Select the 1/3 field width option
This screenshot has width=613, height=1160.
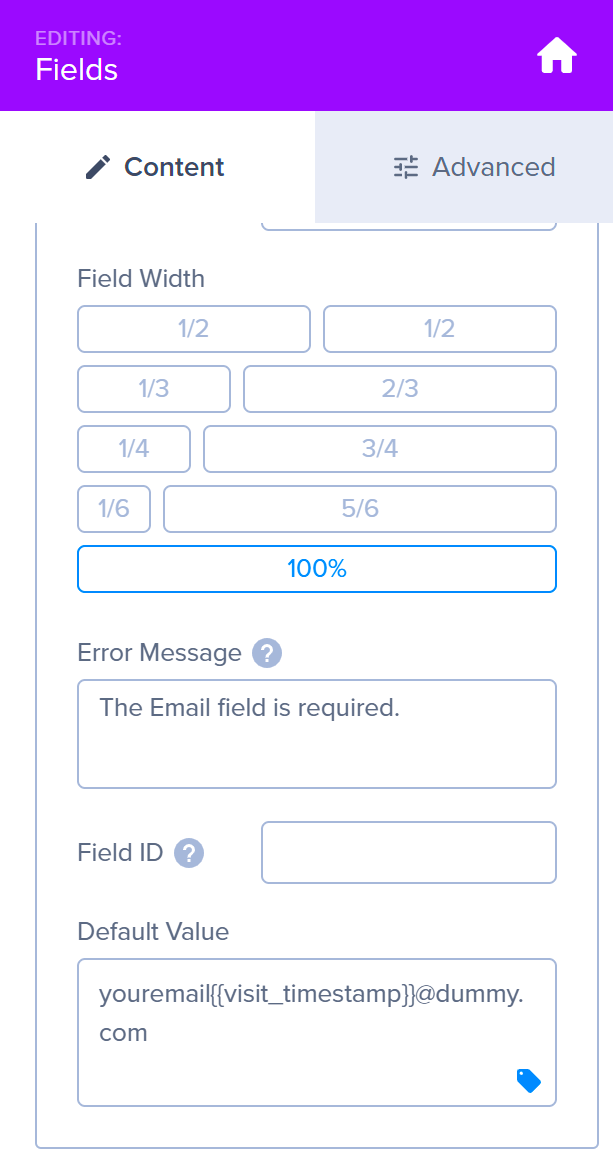tap(153, 388)
